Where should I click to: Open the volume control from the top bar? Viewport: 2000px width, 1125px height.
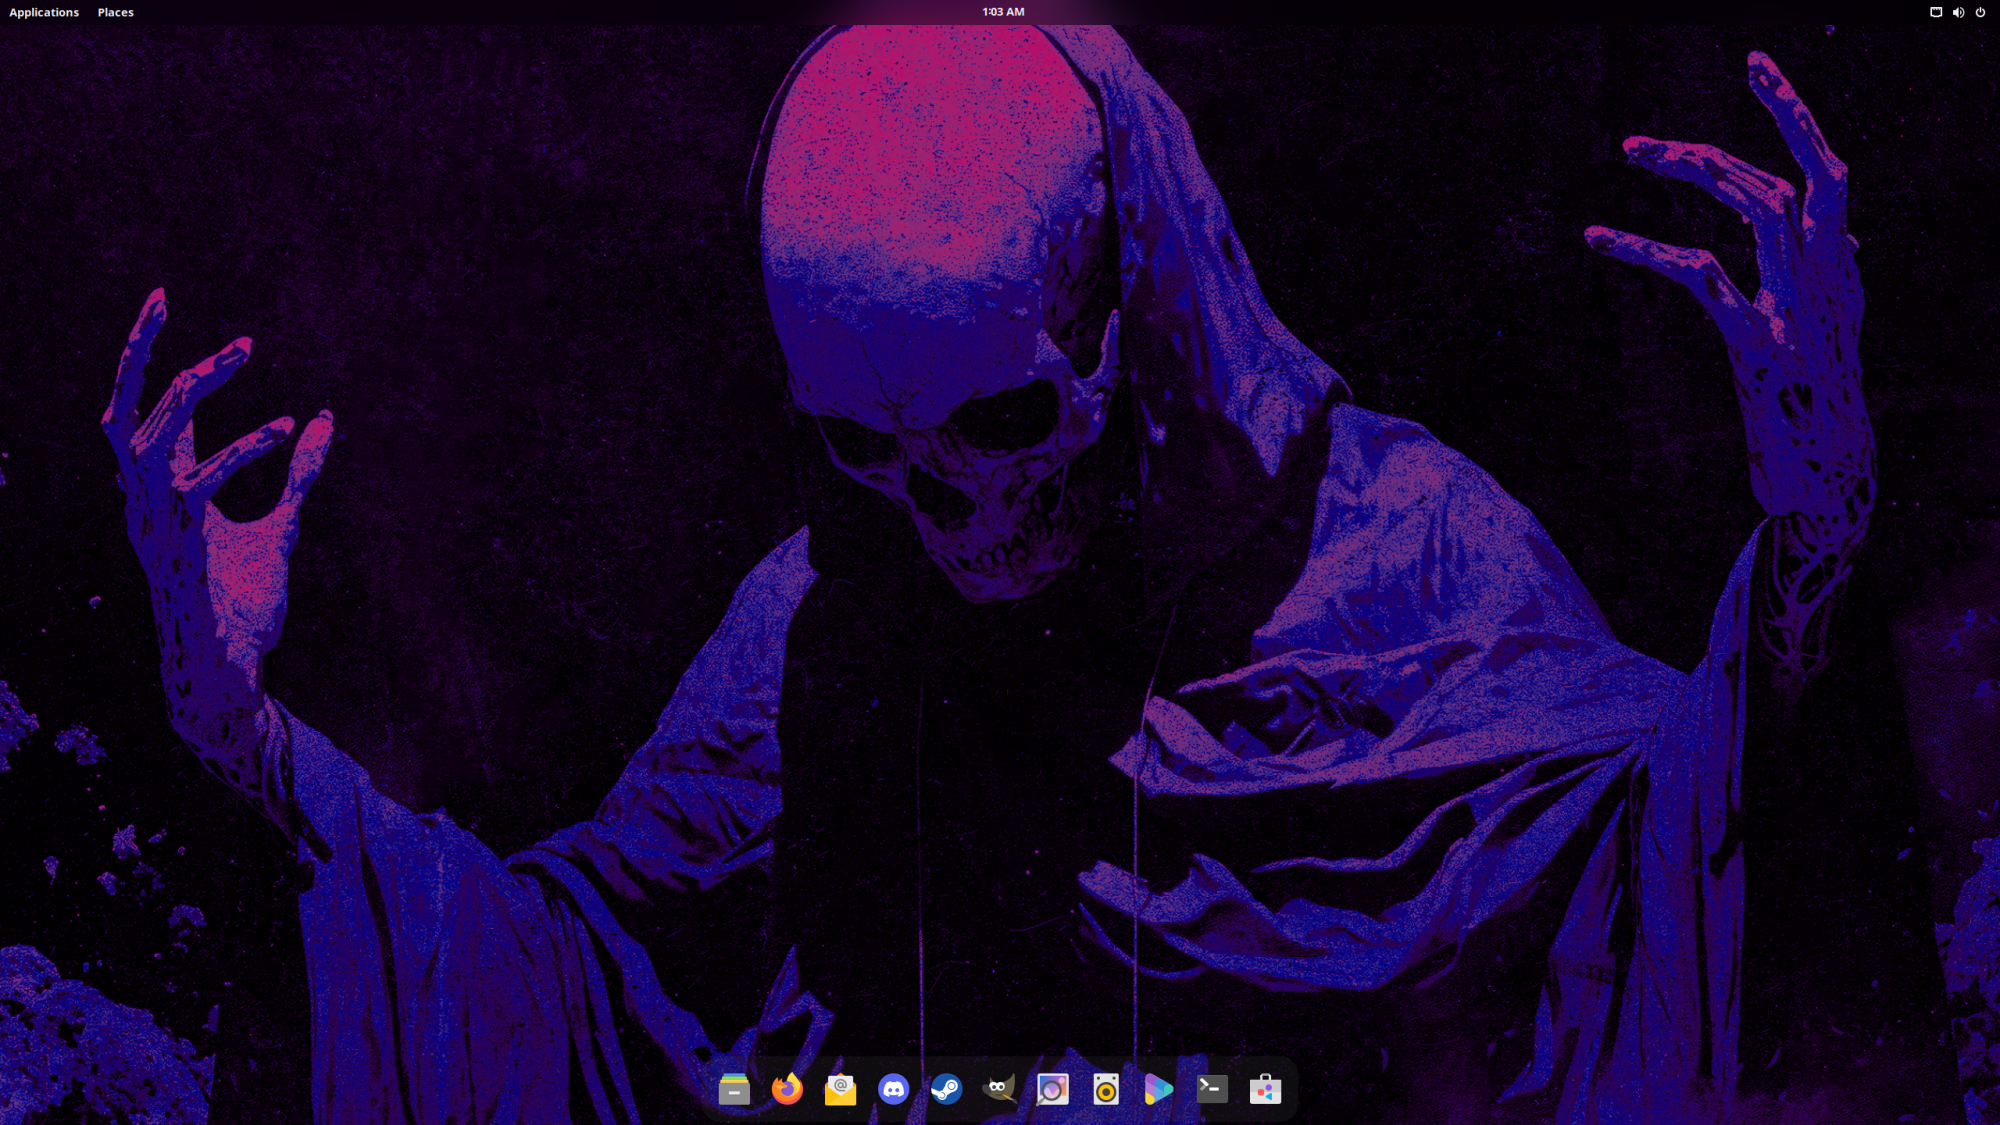[1958, 12]
